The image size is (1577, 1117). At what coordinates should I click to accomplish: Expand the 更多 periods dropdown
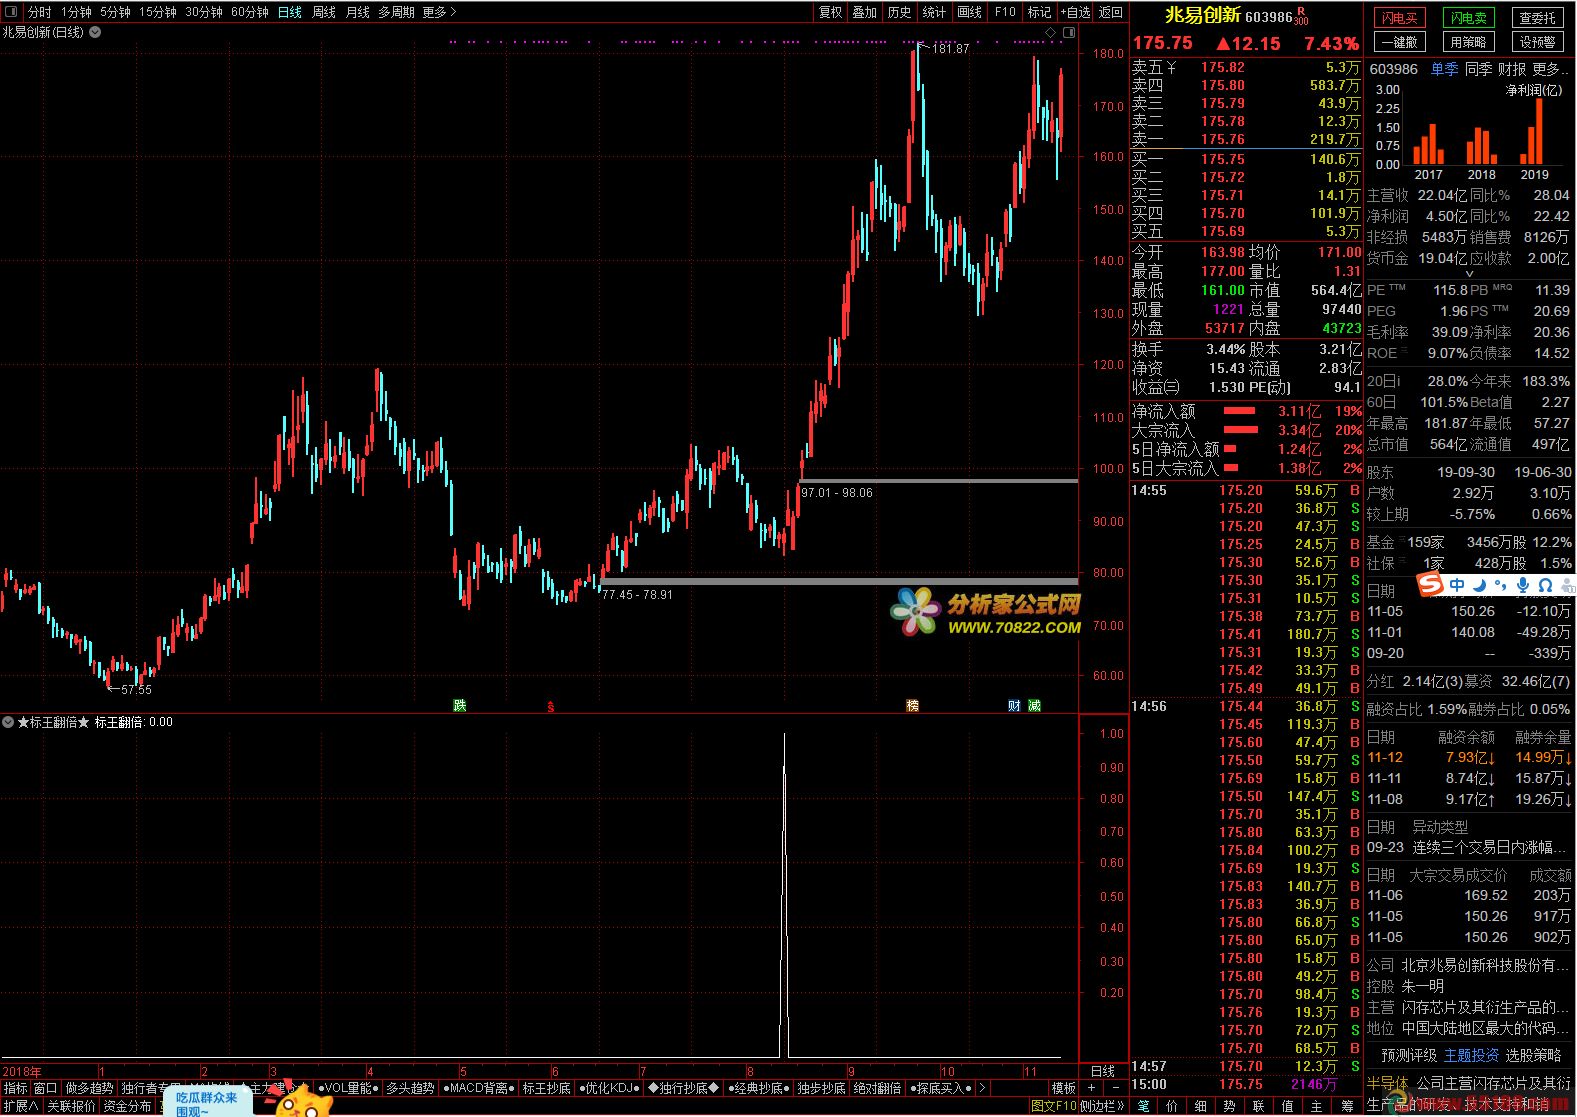pyautogui.click(x=439, y=12)
